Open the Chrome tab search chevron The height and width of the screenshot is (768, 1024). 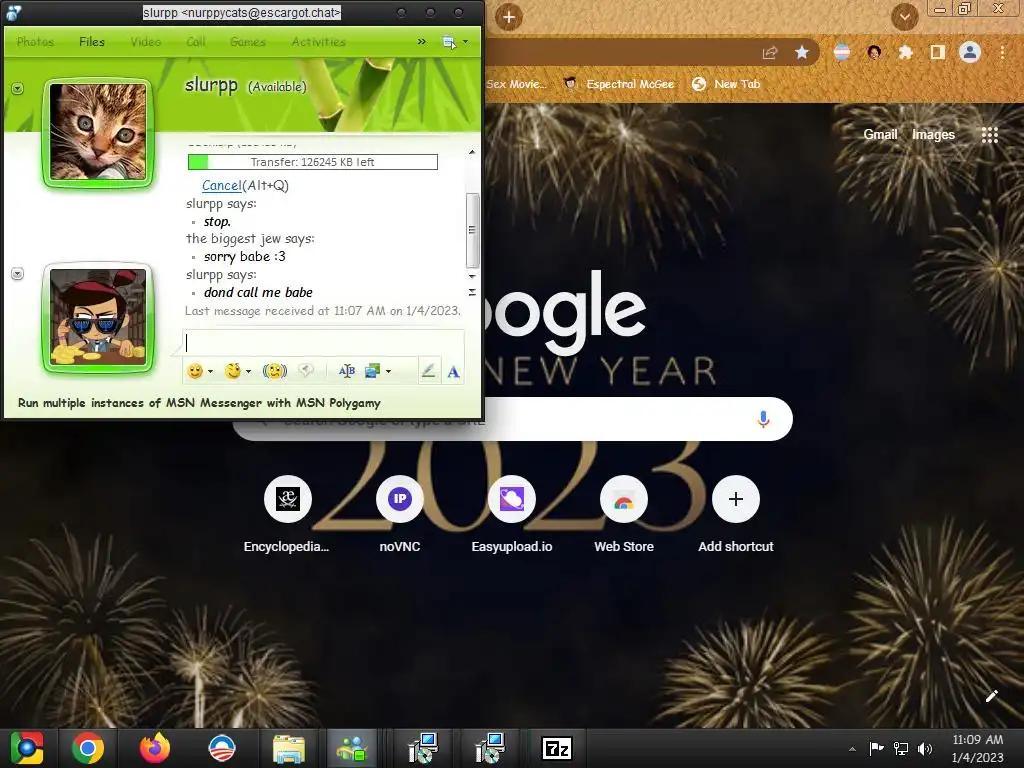(904, 17)
